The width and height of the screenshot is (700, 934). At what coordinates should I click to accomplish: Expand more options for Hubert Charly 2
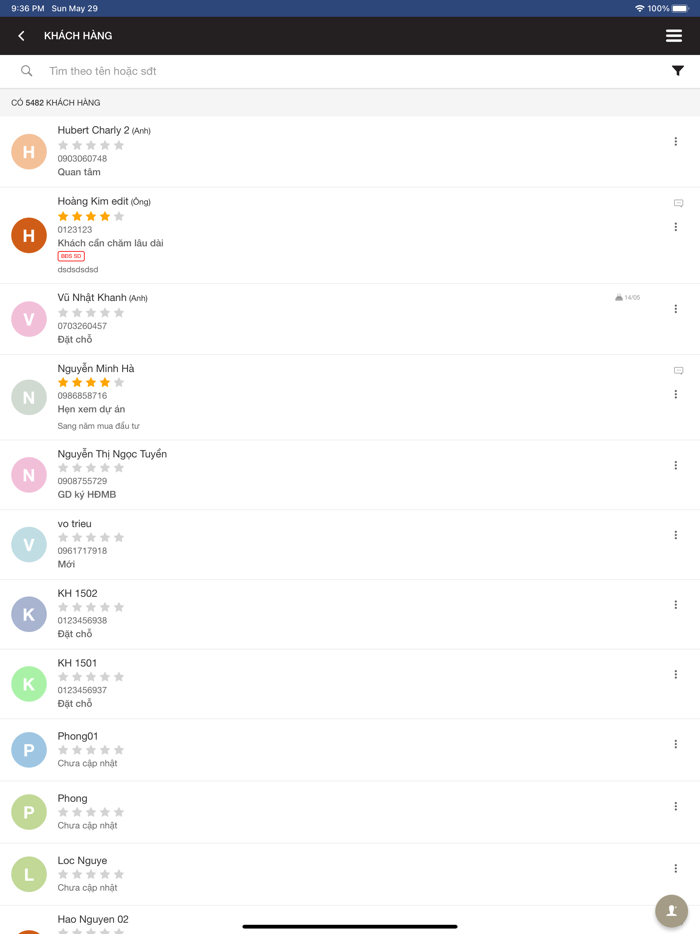[676, 142]
